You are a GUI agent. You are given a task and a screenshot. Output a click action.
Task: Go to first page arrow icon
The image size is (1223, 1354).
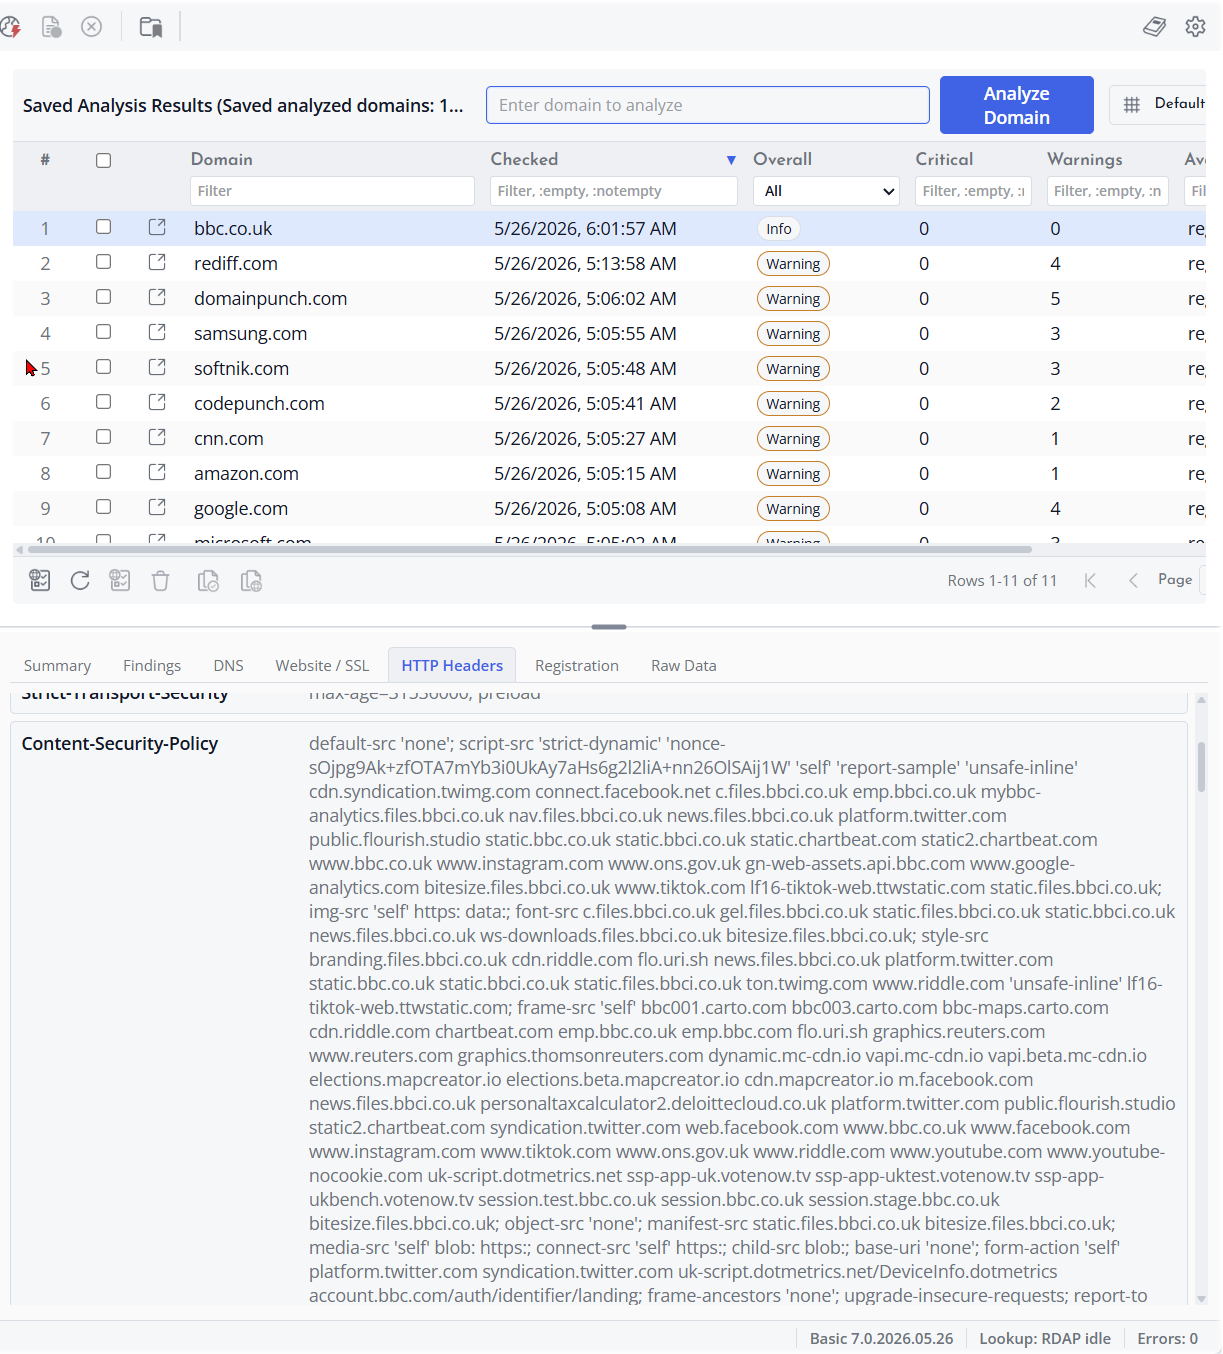1090,580
